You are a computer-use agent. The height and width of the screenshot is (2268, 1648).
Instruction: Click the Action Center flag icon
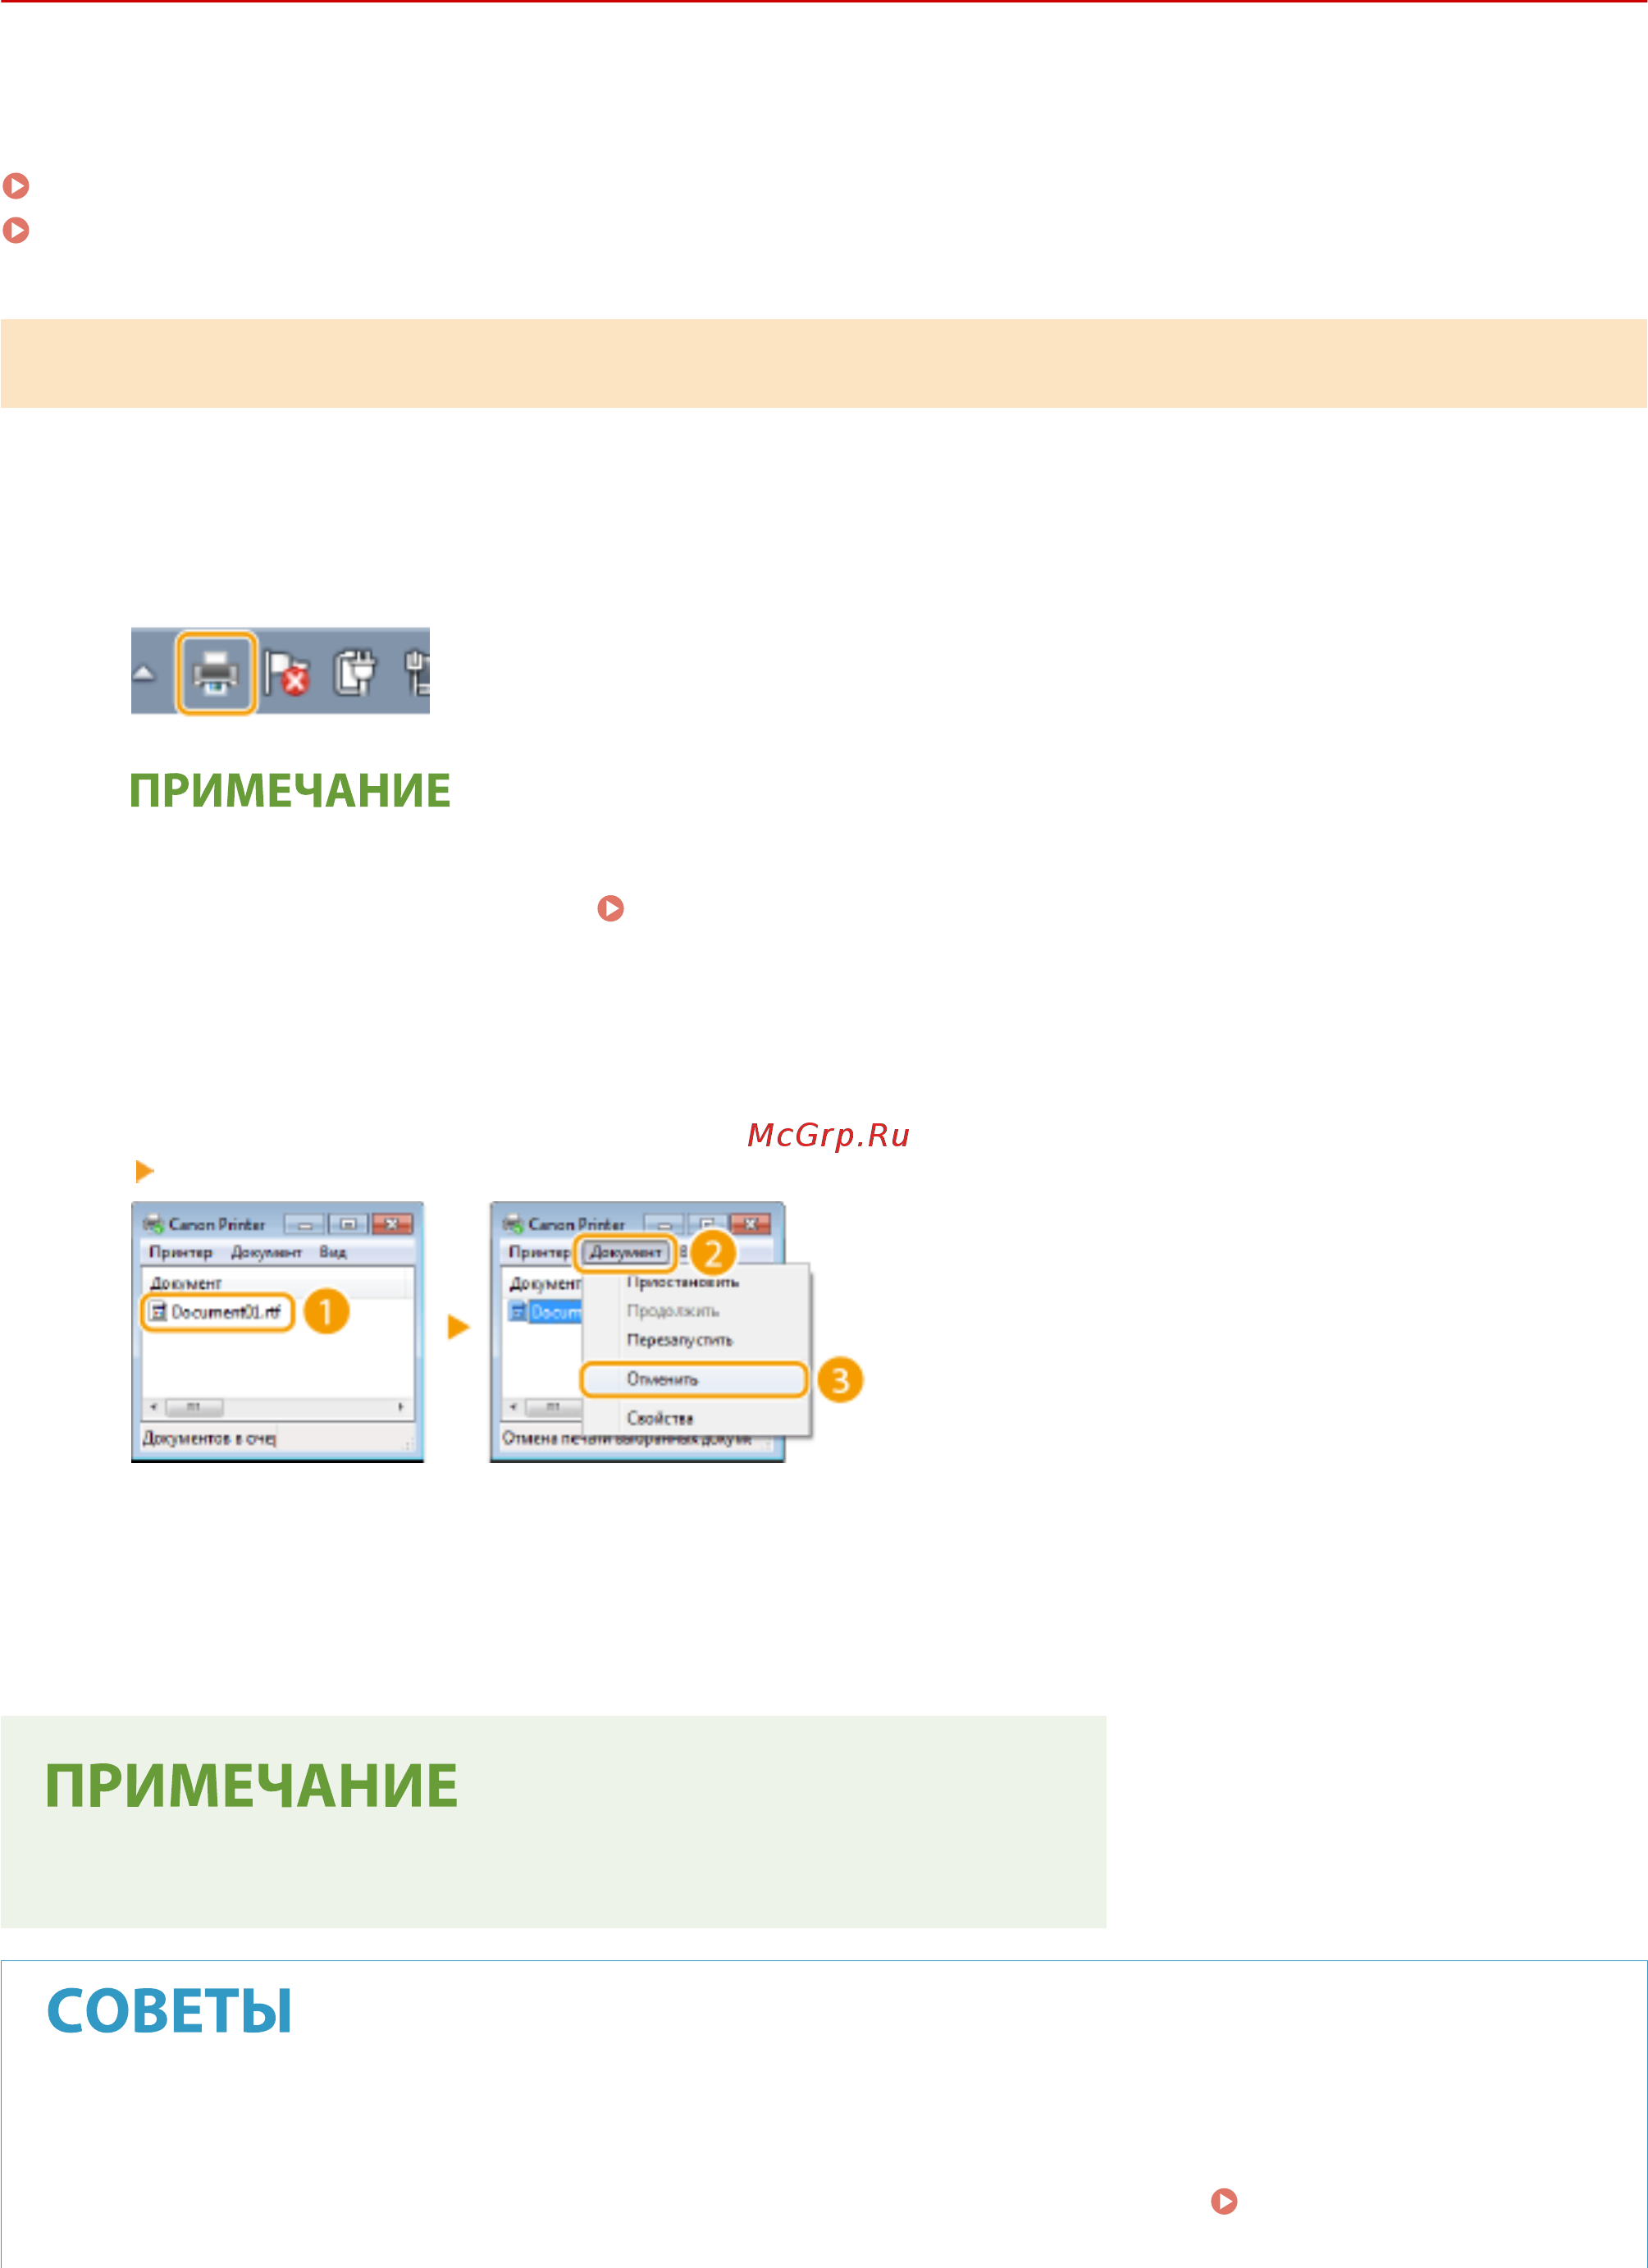287,673
